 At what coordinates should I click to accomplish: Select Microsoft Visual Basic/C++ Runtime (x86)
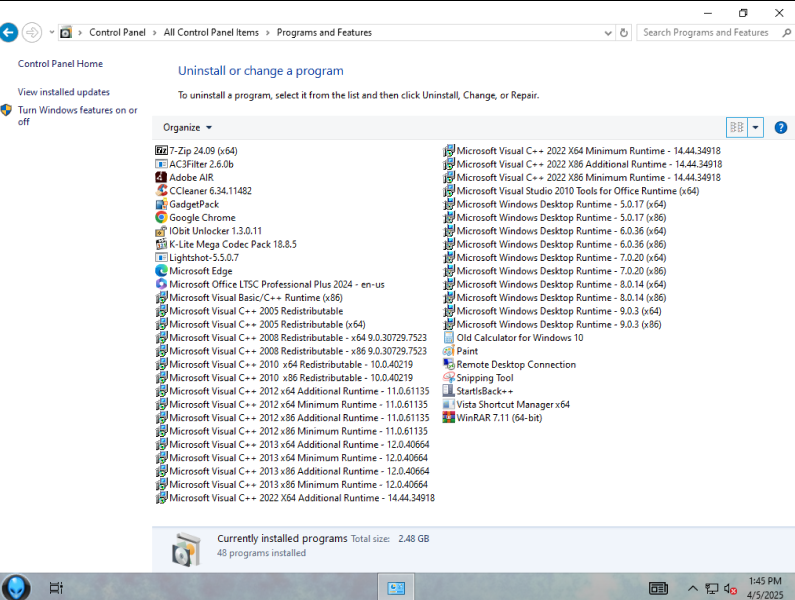tap(249, 298)
